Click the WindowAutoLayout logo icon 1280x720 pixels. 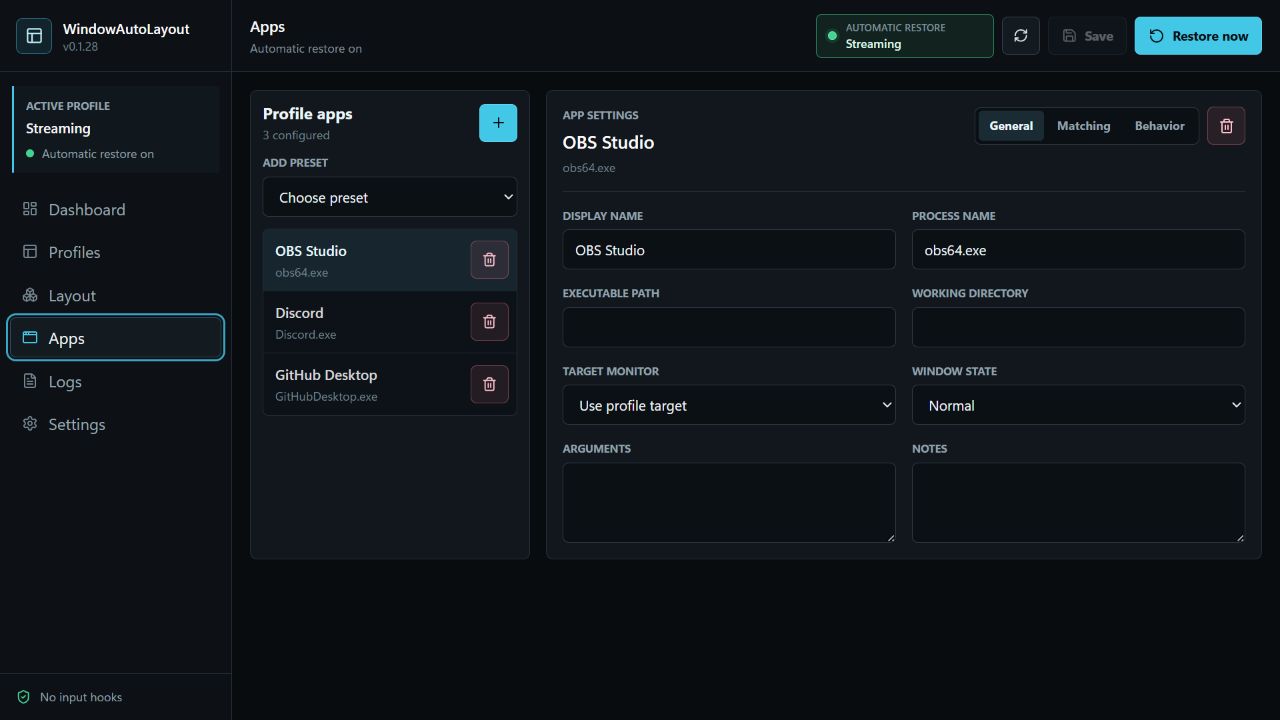(34, 36)
